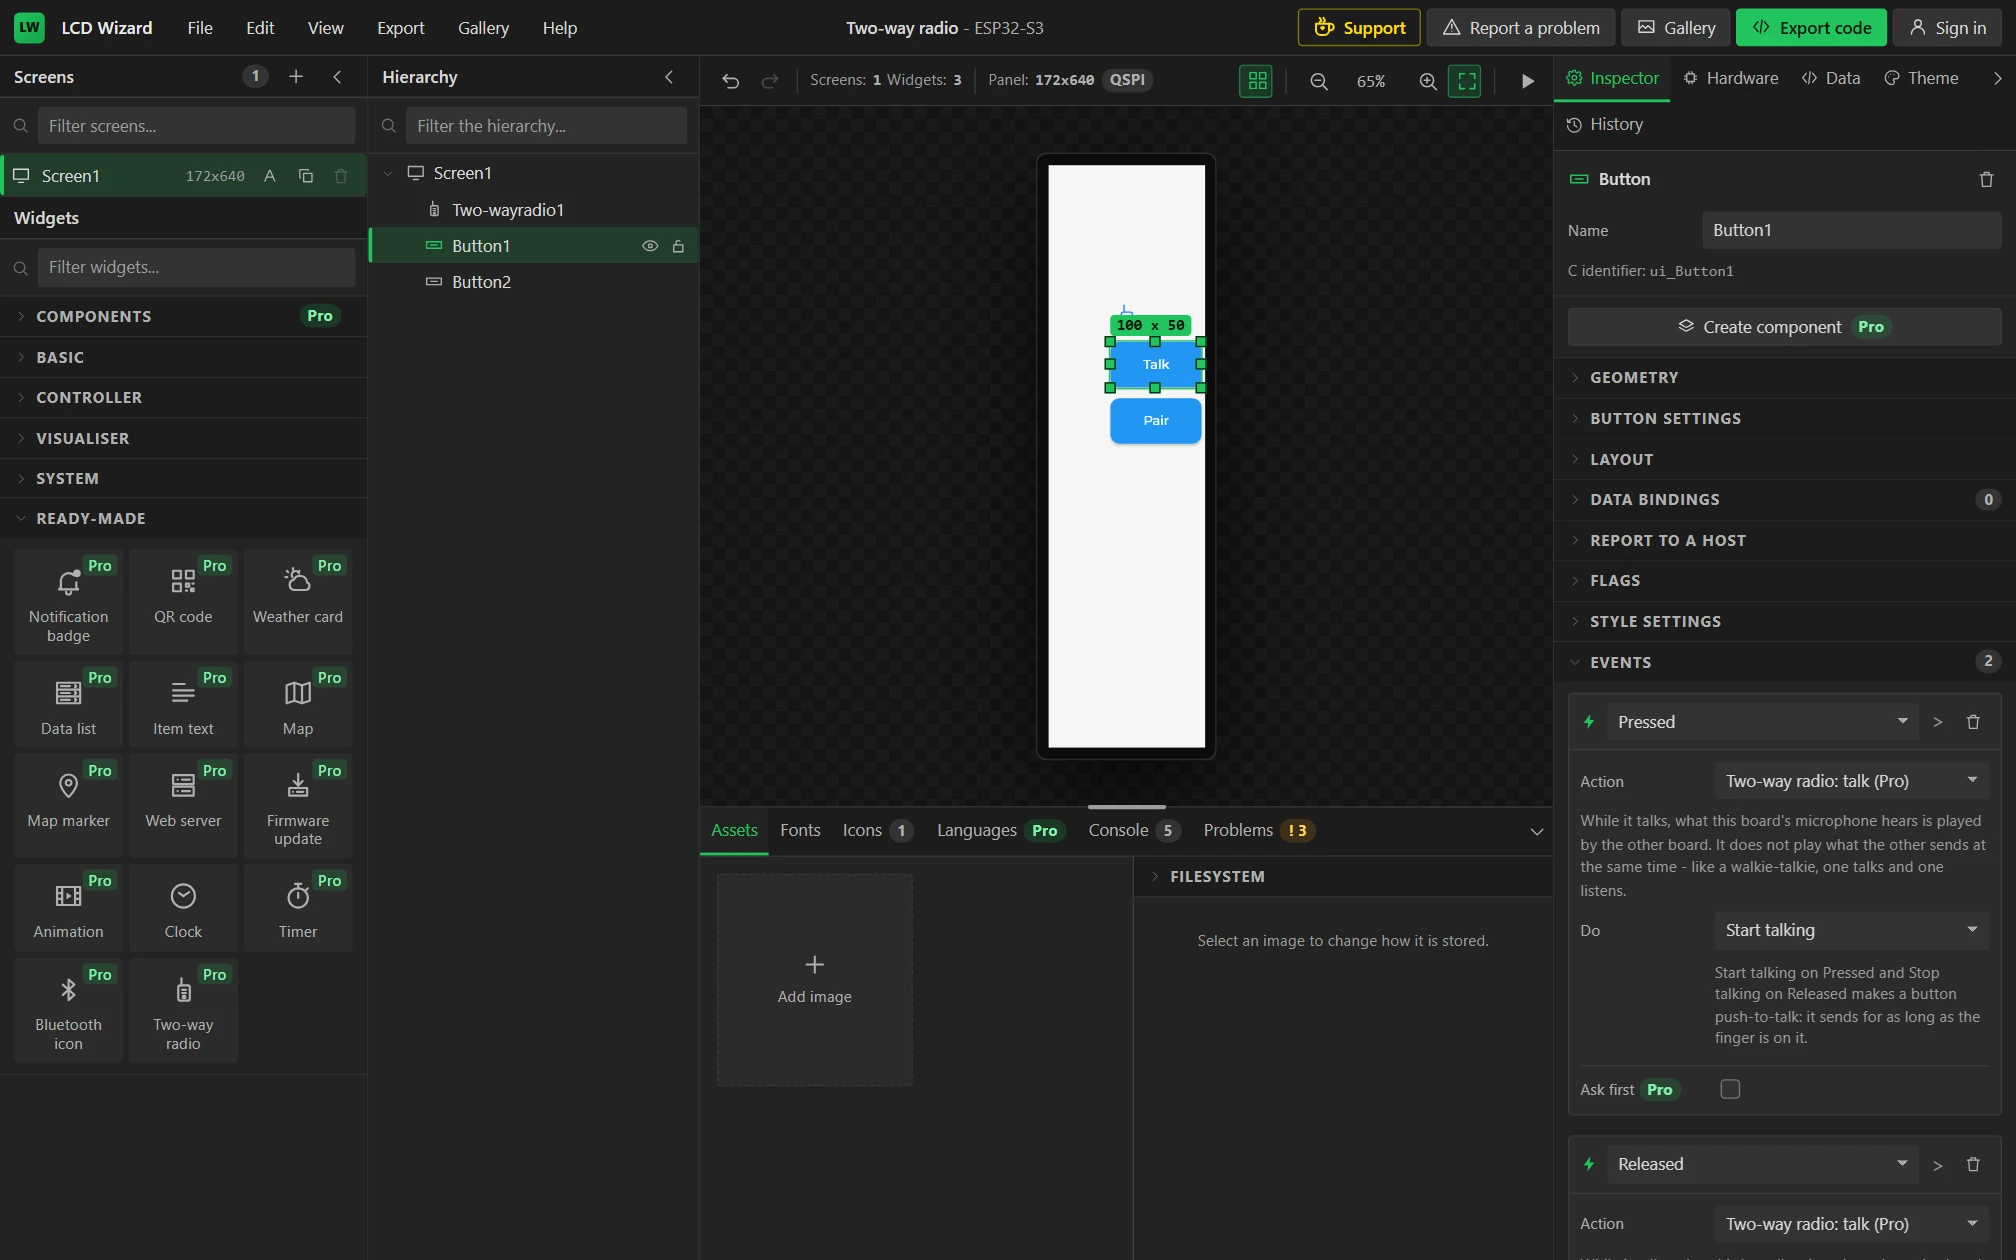Open the Pressed event type dropdown
The height and width of the screenshot is (1260, 2016).
tap(1762, 722)
